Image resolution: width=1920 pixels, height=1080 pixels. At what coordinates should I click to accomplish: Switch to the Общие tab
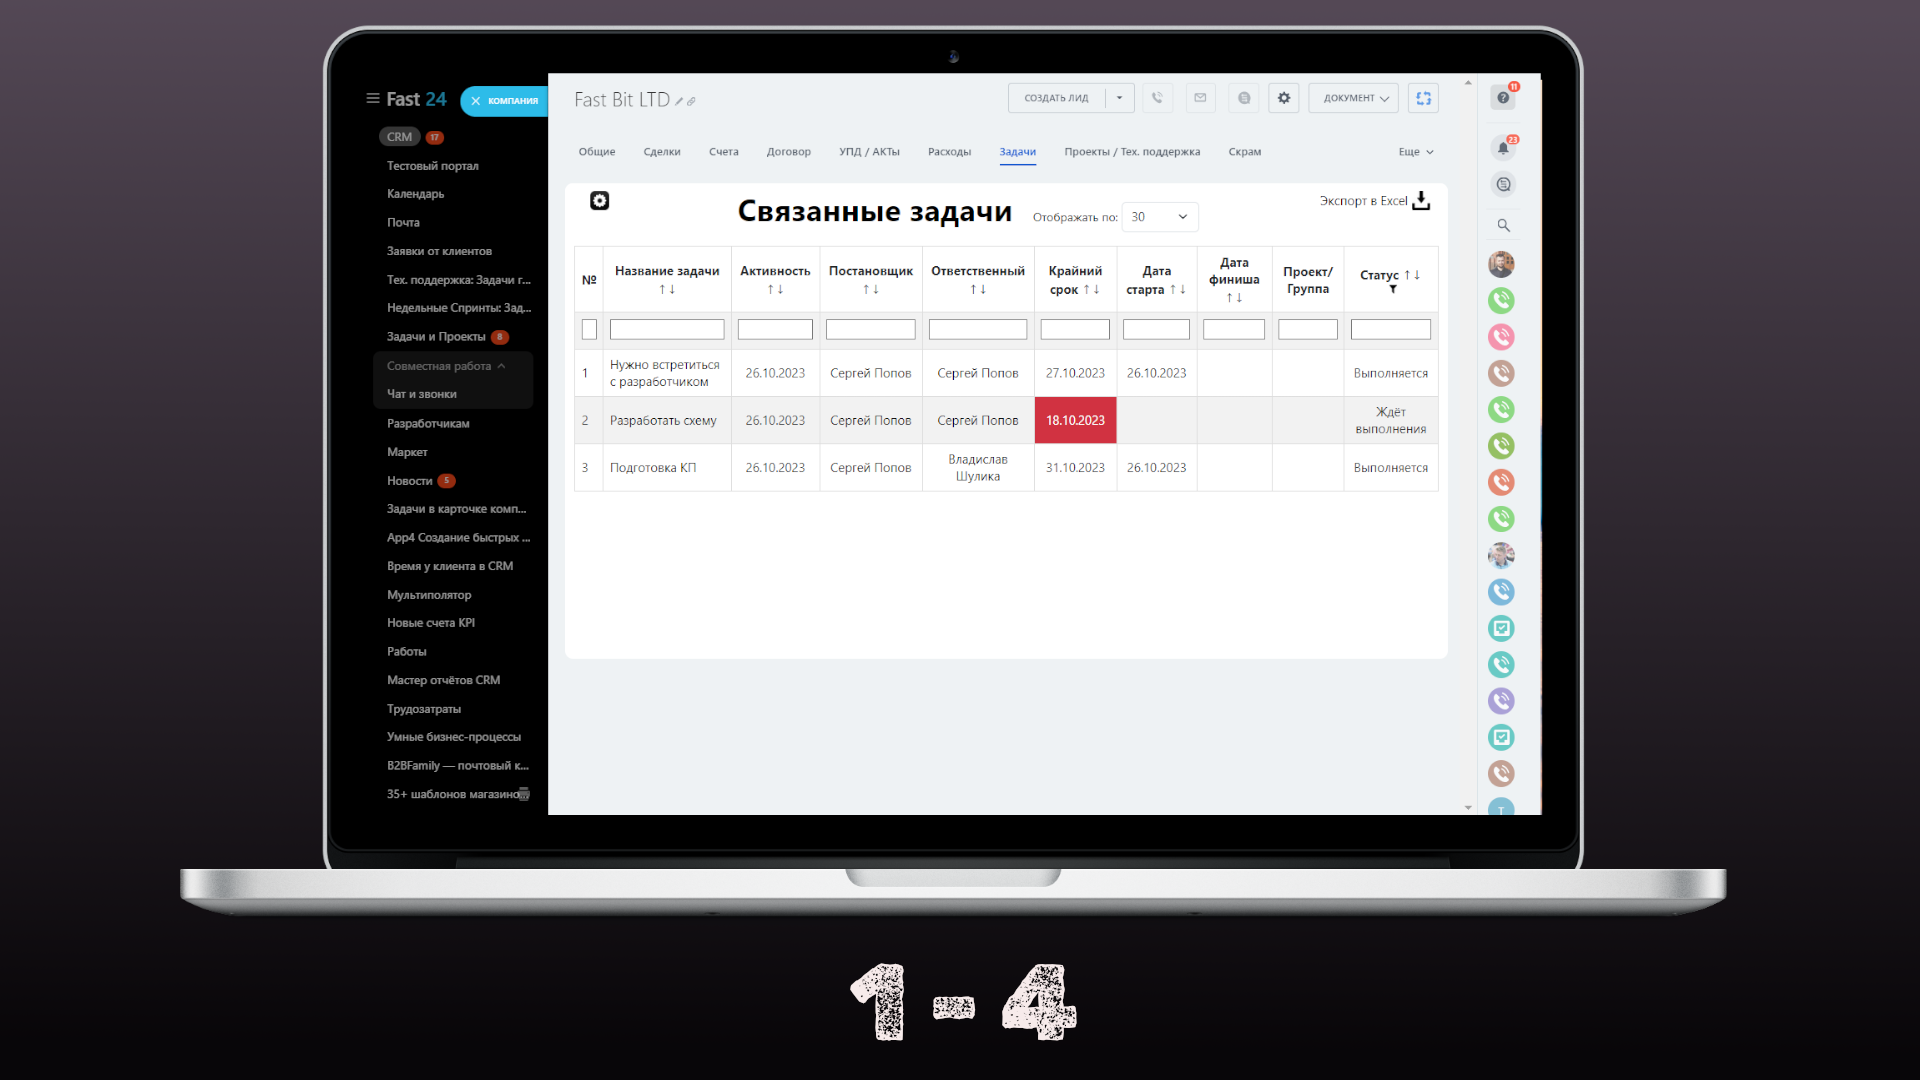tap(597, 152)
